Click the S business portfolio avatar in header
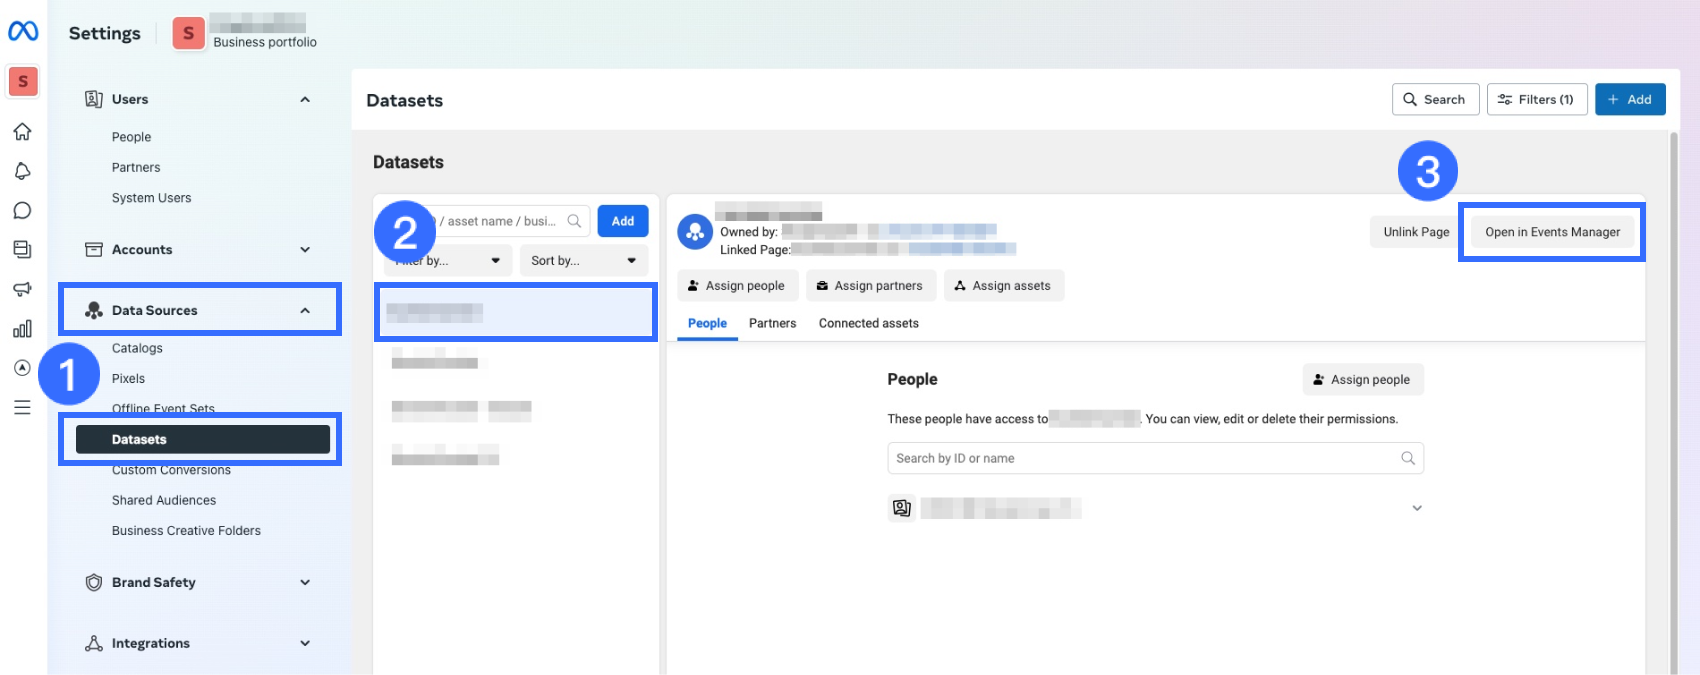1700x675 pixels. 188,33
